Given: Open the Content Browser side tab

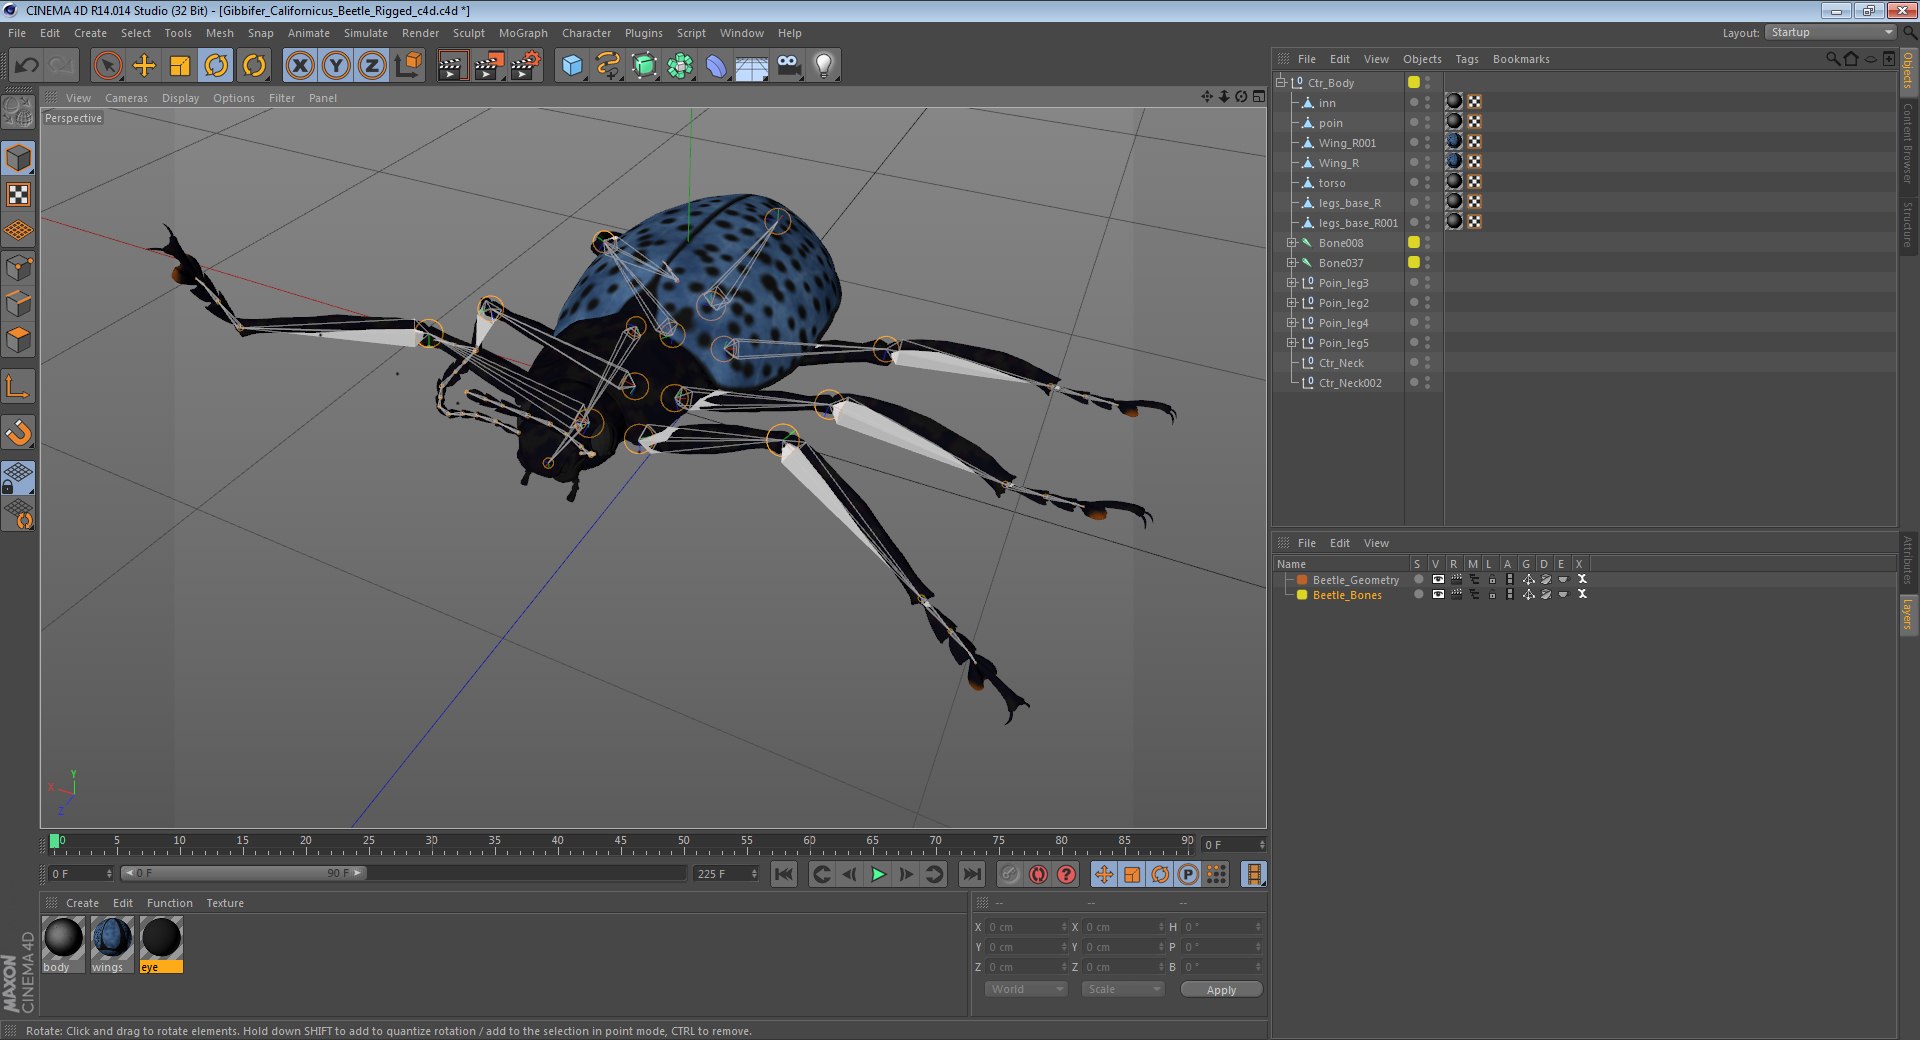Looking at the screenshot, I should [1908, 144].
